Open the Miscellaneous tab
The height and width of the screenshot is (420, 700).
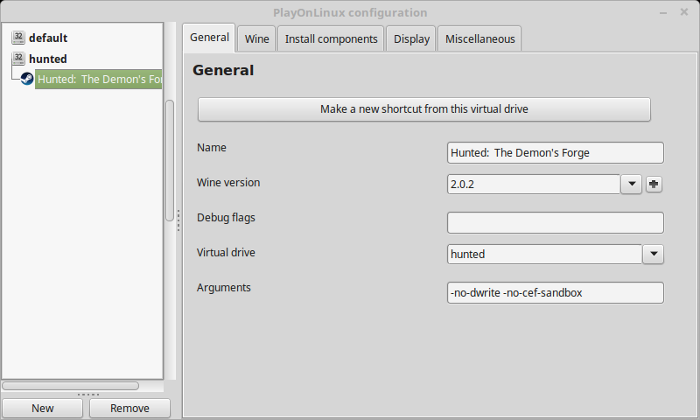[480, 39]
